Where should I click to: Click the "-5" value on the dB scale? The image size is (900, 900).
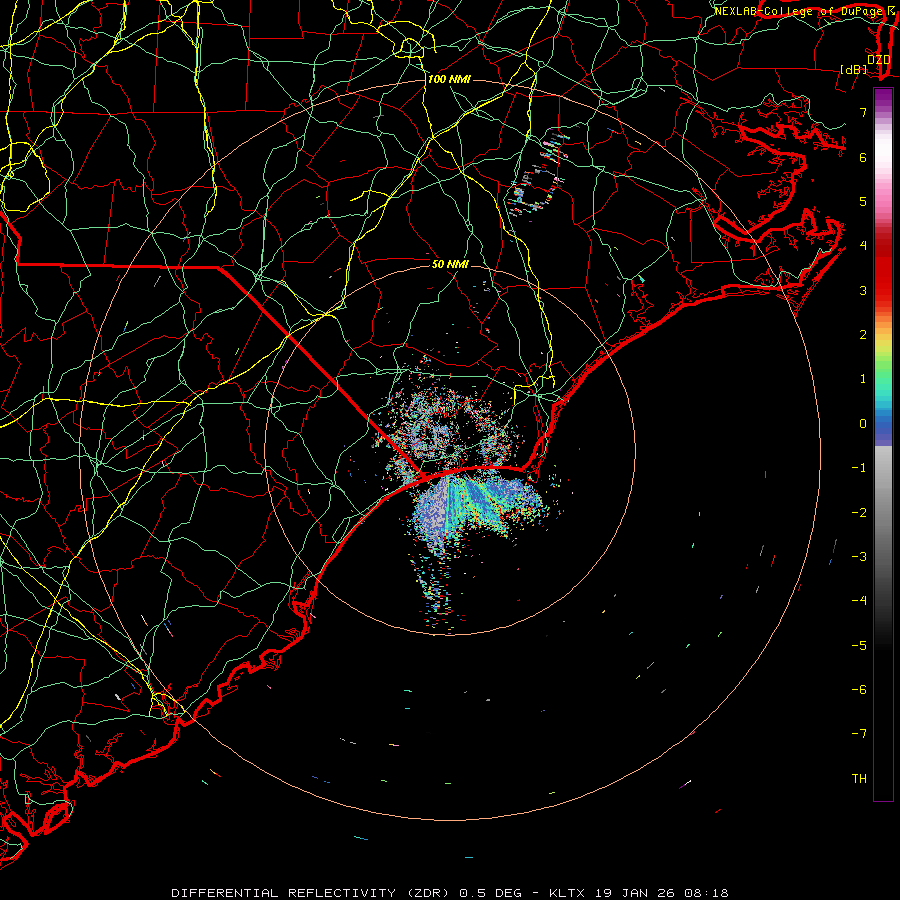859,646
